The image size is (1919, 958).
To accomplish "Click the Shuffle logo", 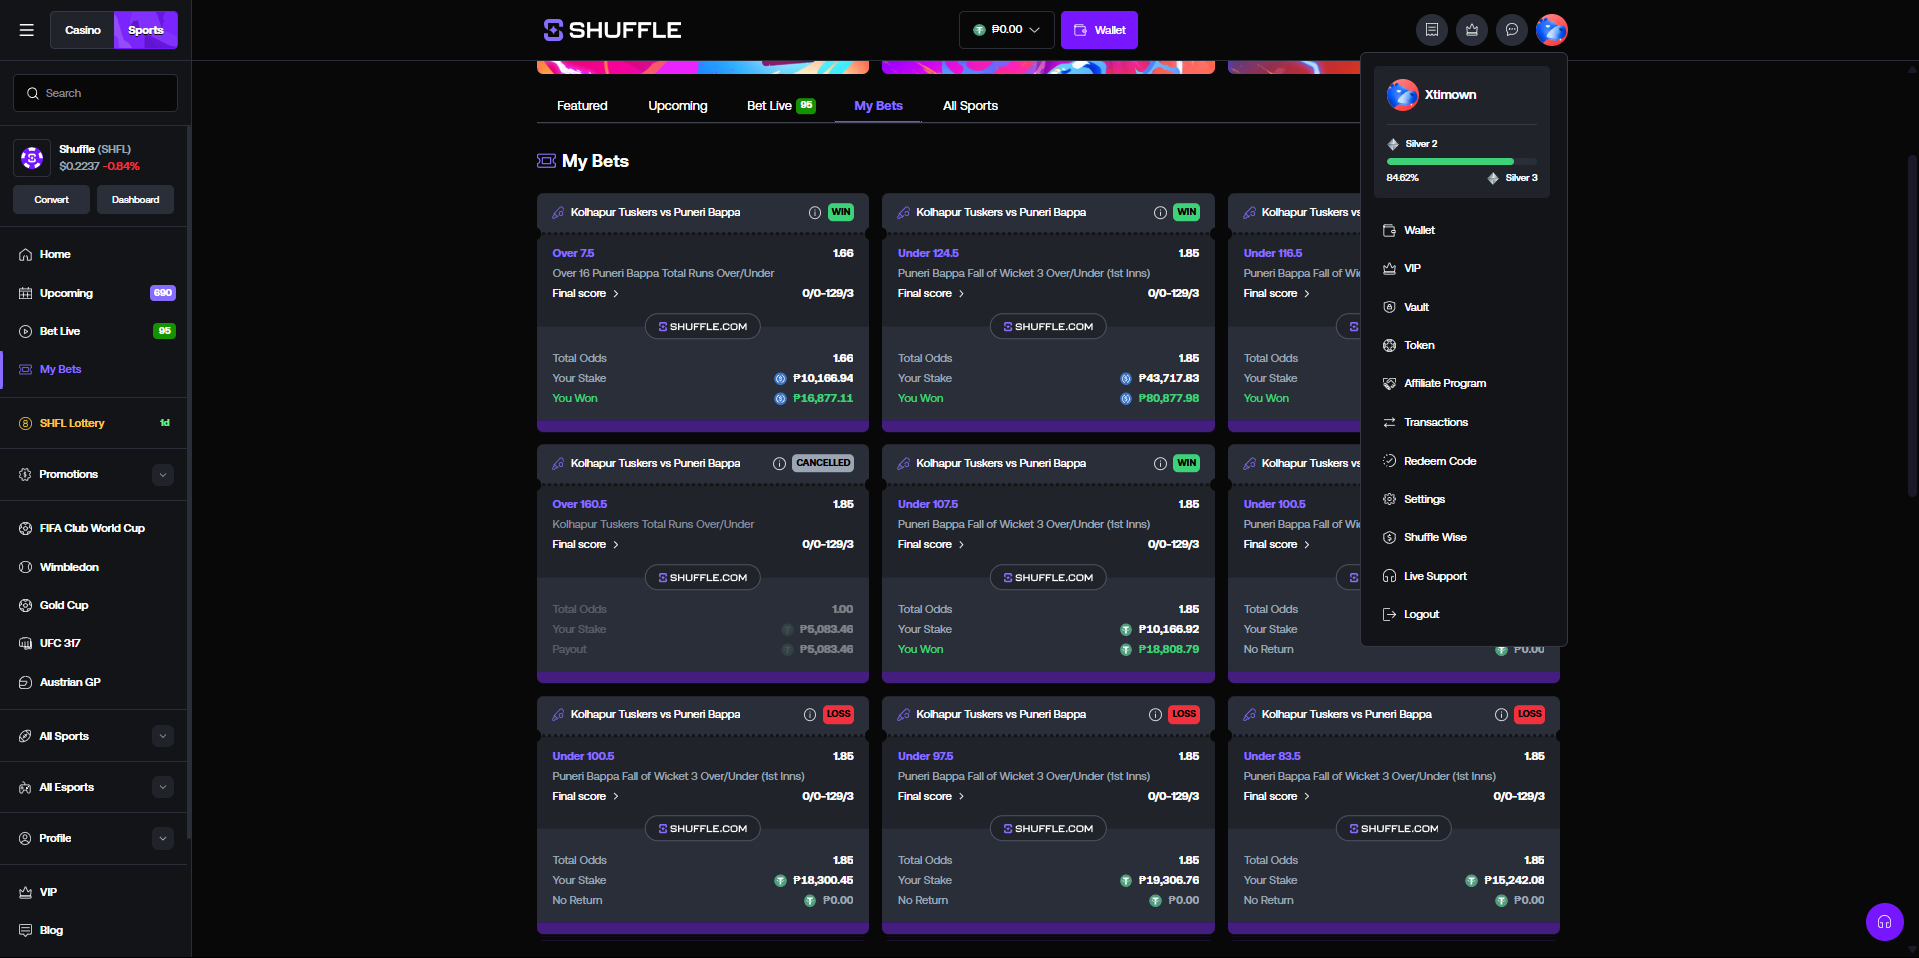I will (612, 30).
